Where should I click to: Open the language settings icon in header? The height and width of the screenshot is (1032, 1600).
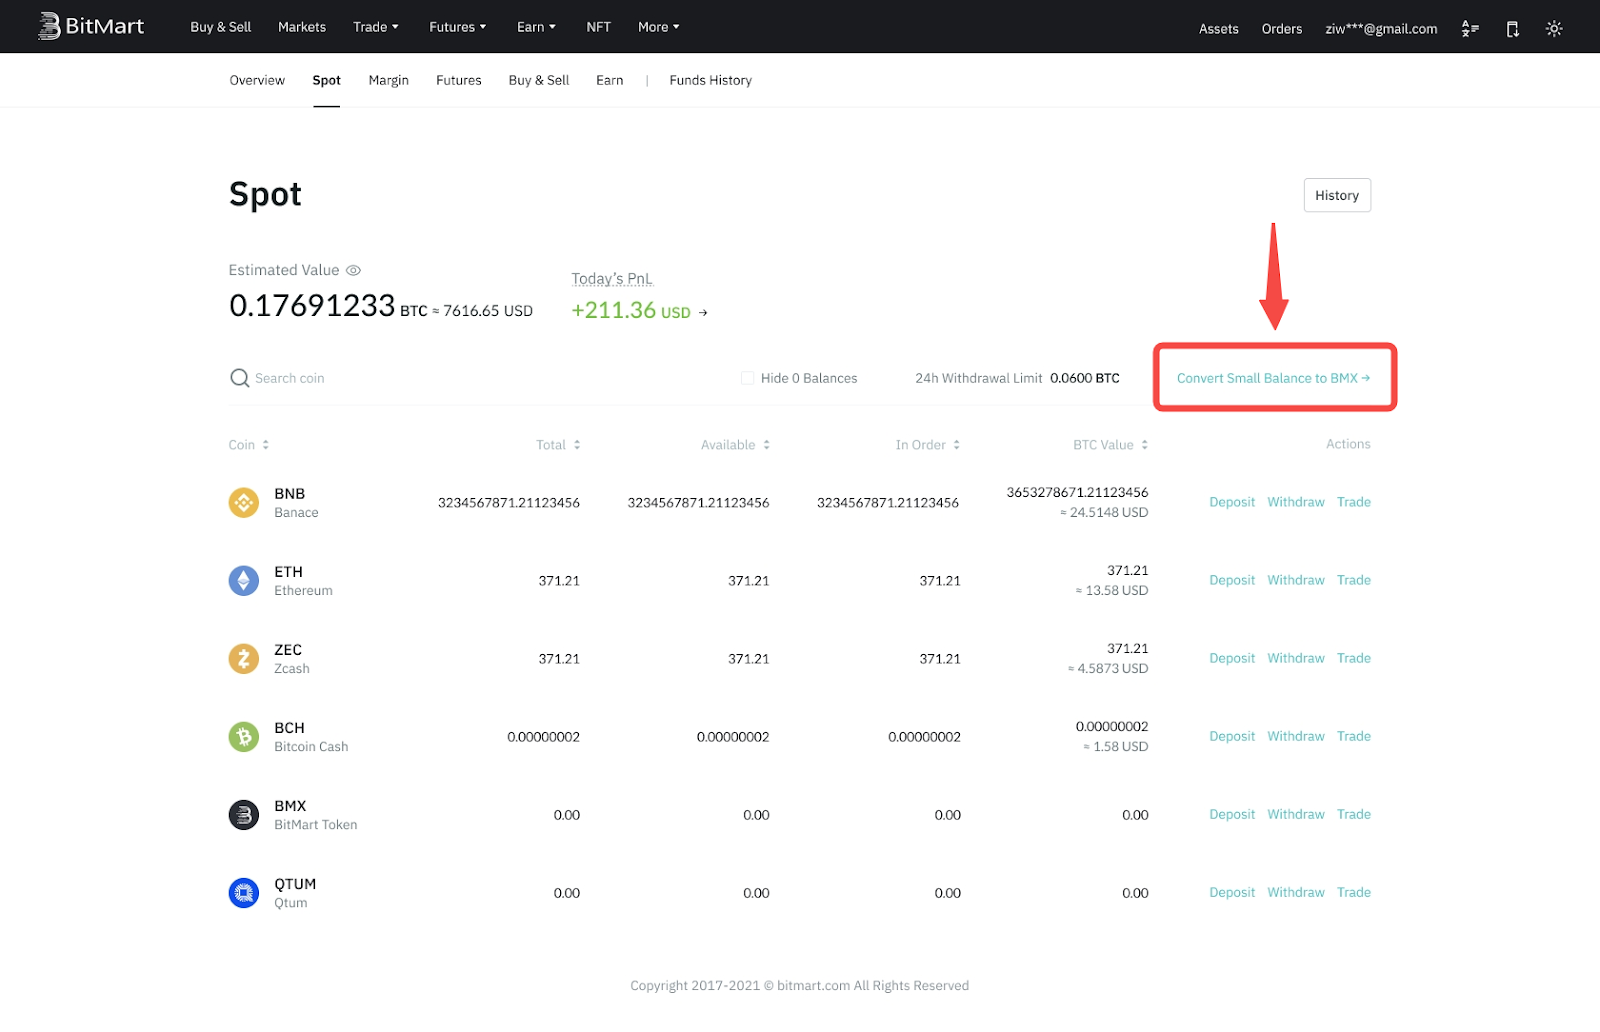[x=1470, y=29]
